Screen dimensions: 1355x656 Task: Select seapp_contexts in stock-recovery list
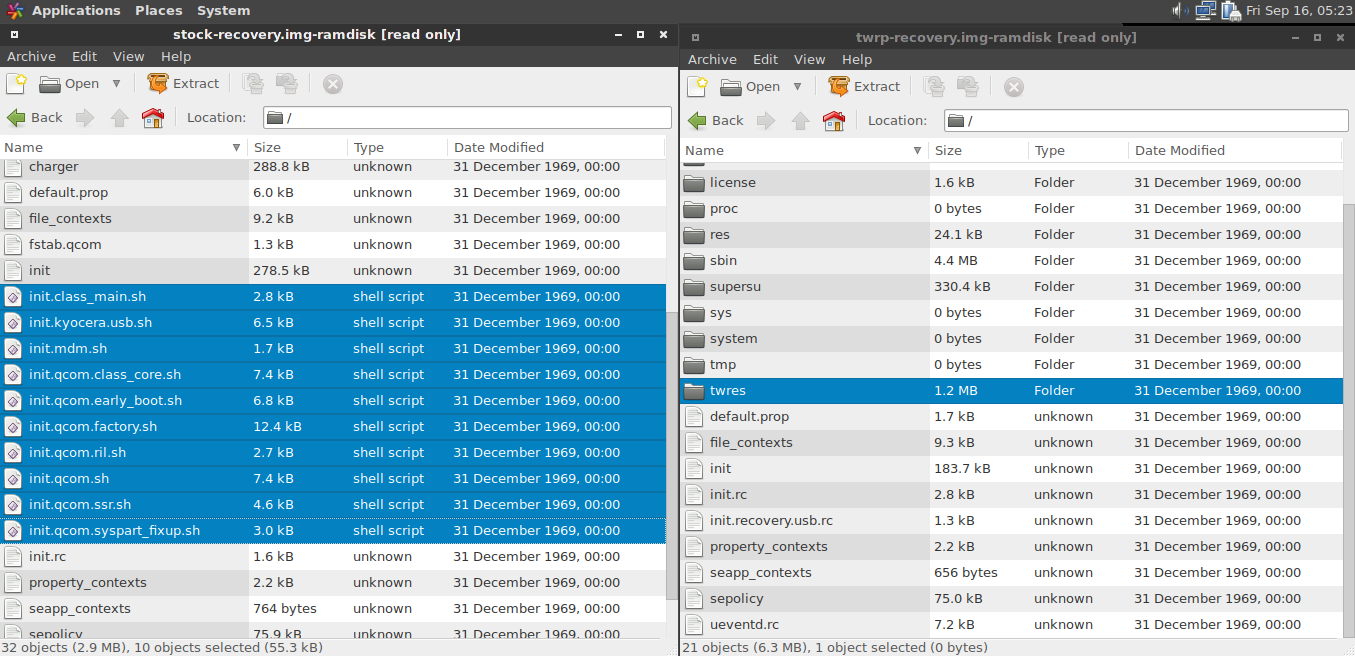click(x=332, y=609)
